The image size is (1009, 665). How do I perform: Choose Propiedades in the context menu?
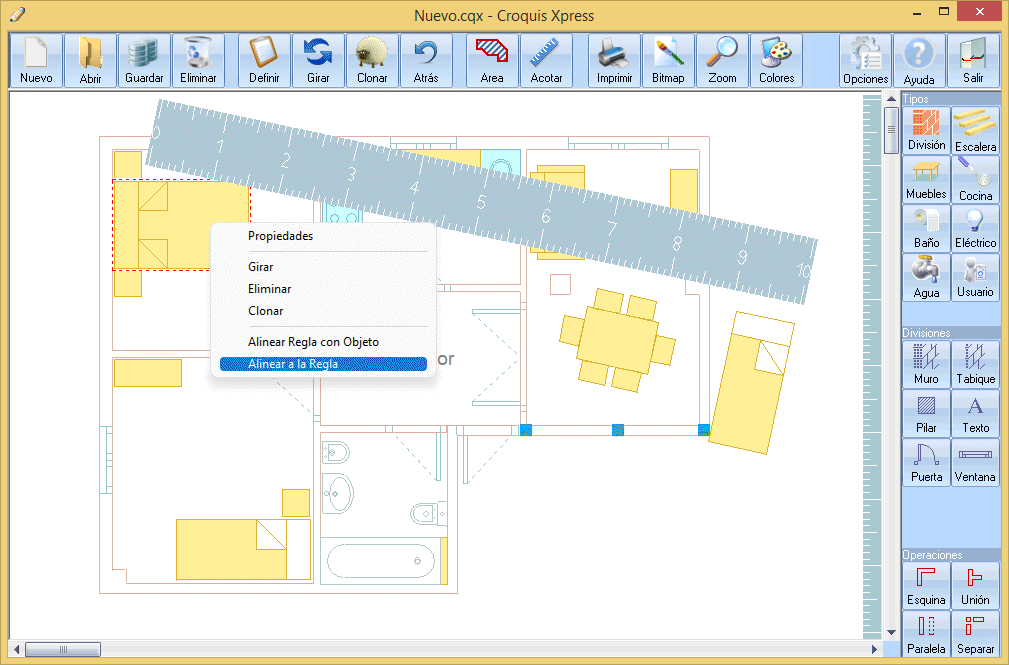pyautogui.click(x=280, y=236)
